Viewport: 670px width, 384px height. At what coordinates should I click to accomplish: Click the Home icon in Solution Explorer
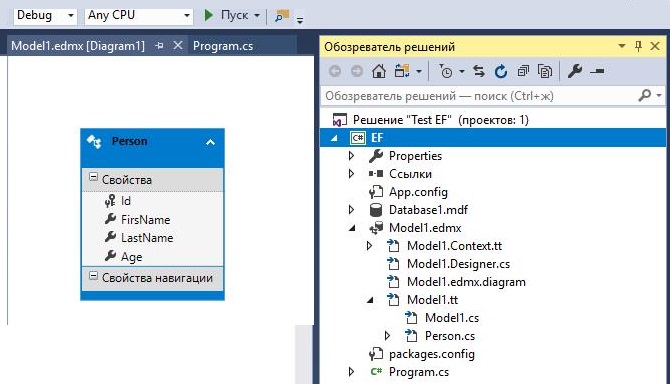coord(379,71)
